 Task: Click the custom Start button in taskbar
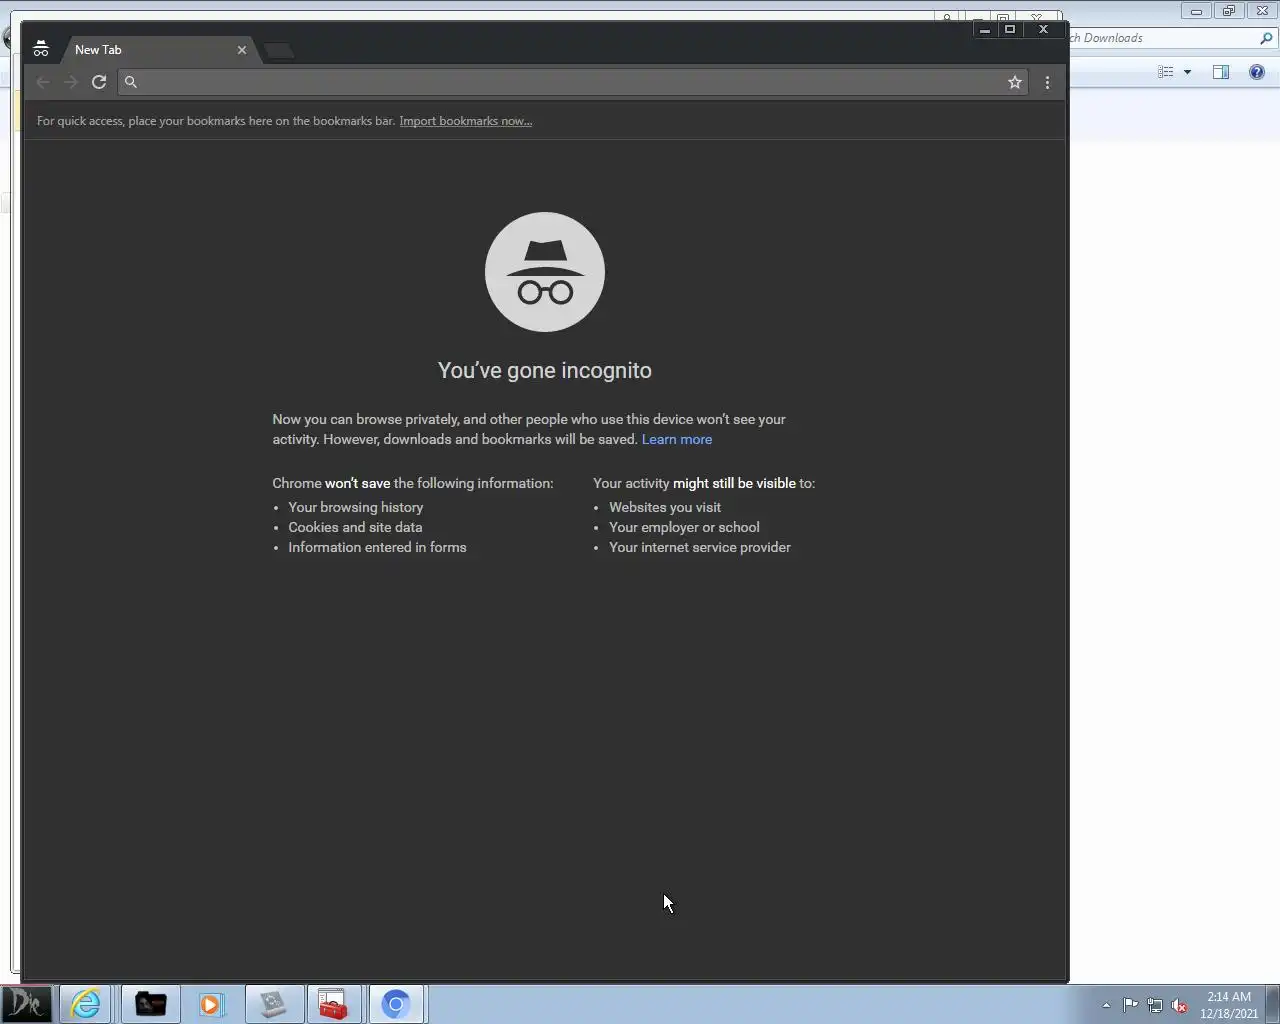point(27,1004)
